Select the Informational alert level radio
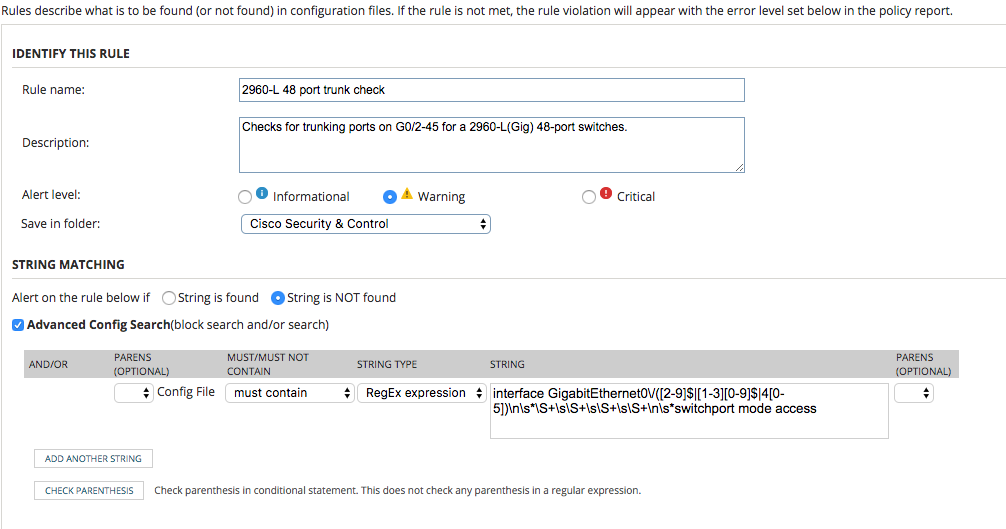The width and height of the screenshot is (1006, 529). 245,197
